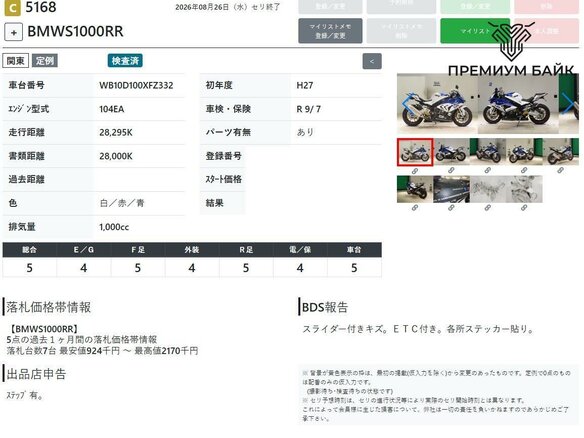Viewport: 584px width, 438px height.
Task: Open the link icon under the first thumbnail
Action: [415, 171]
